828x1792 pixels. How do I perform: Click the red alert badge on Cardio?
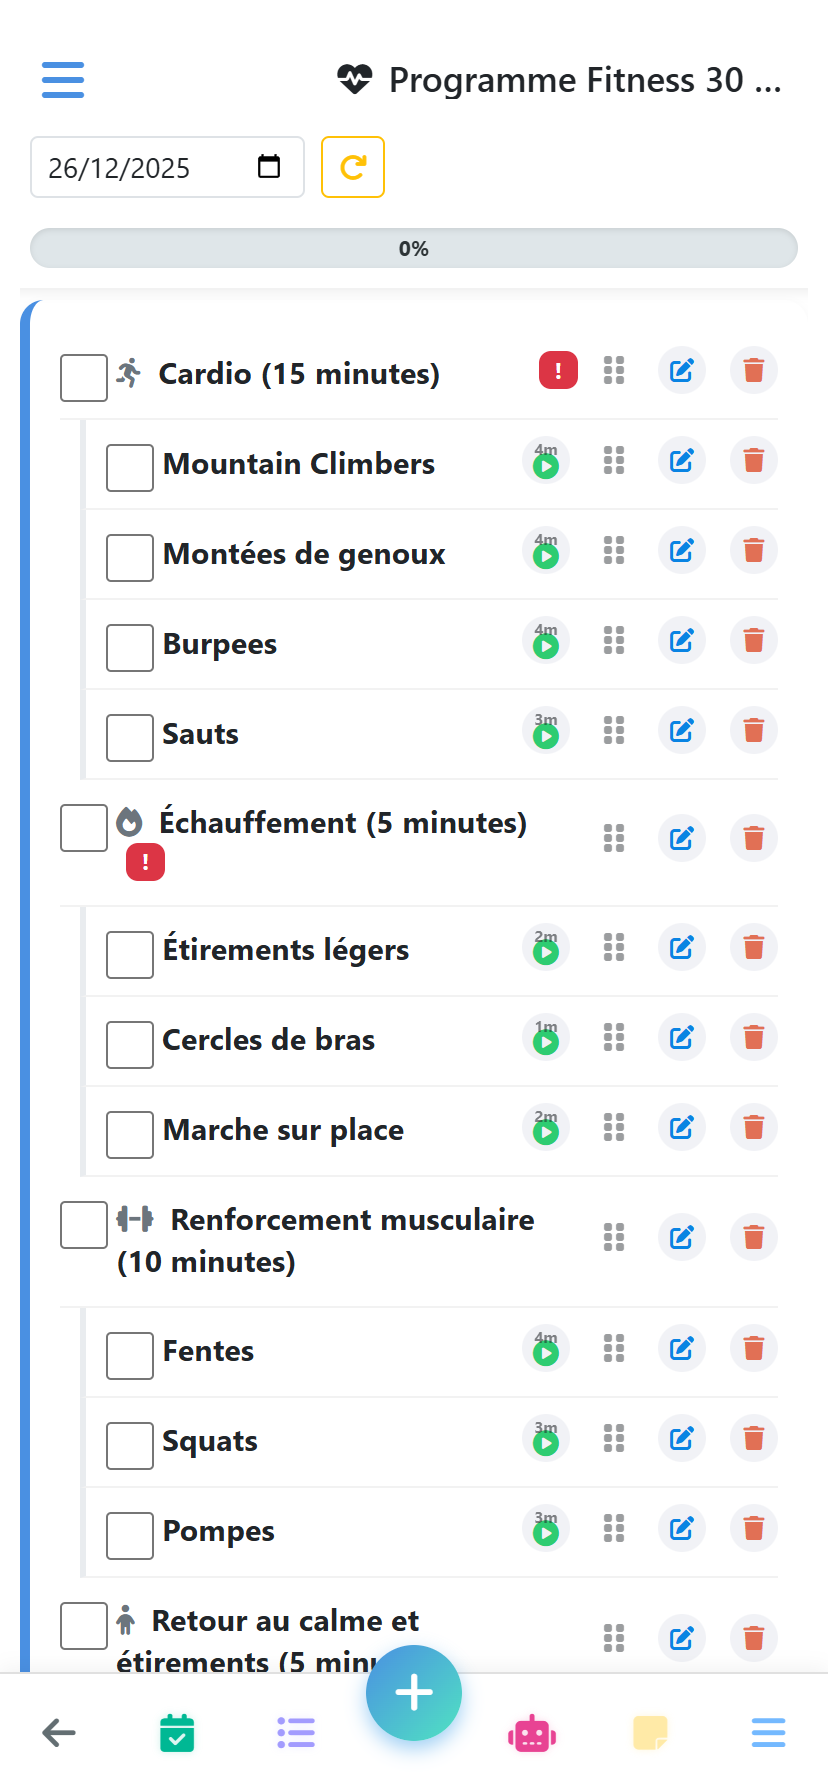click(558, 371)
